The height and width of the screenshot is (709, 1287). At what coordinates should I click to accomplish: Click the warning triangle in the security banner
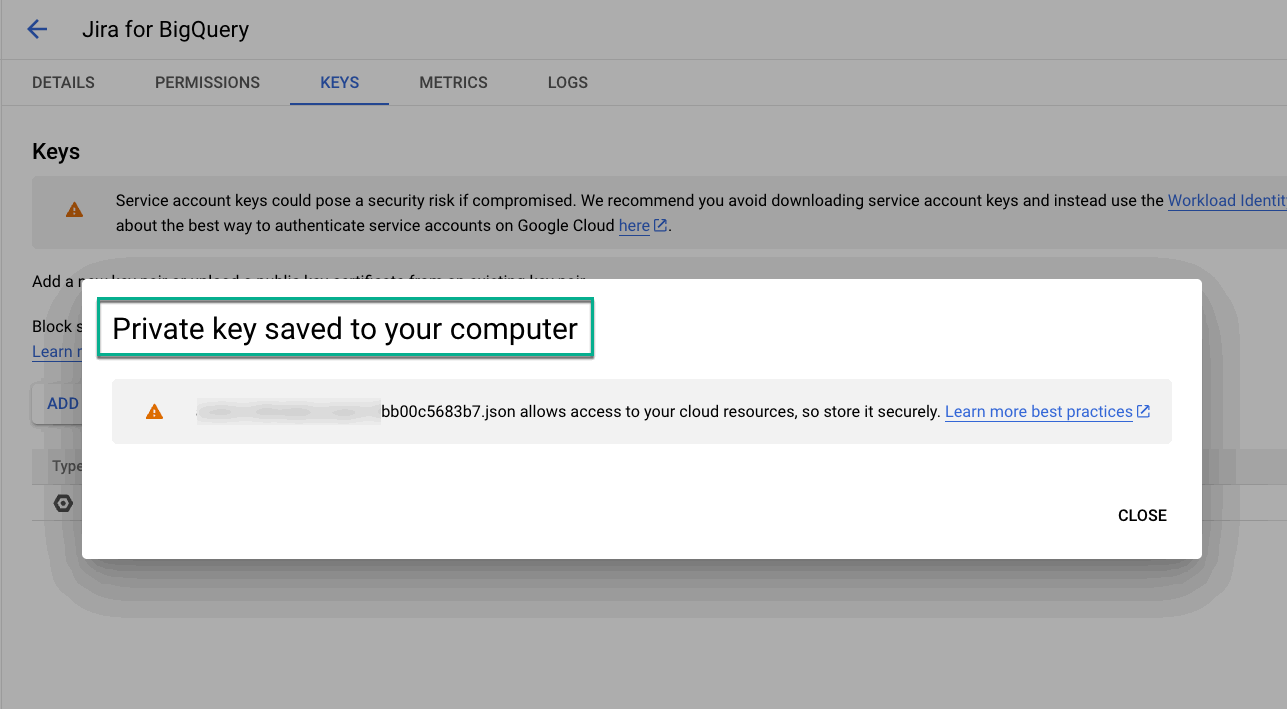[x=75, y=210]
